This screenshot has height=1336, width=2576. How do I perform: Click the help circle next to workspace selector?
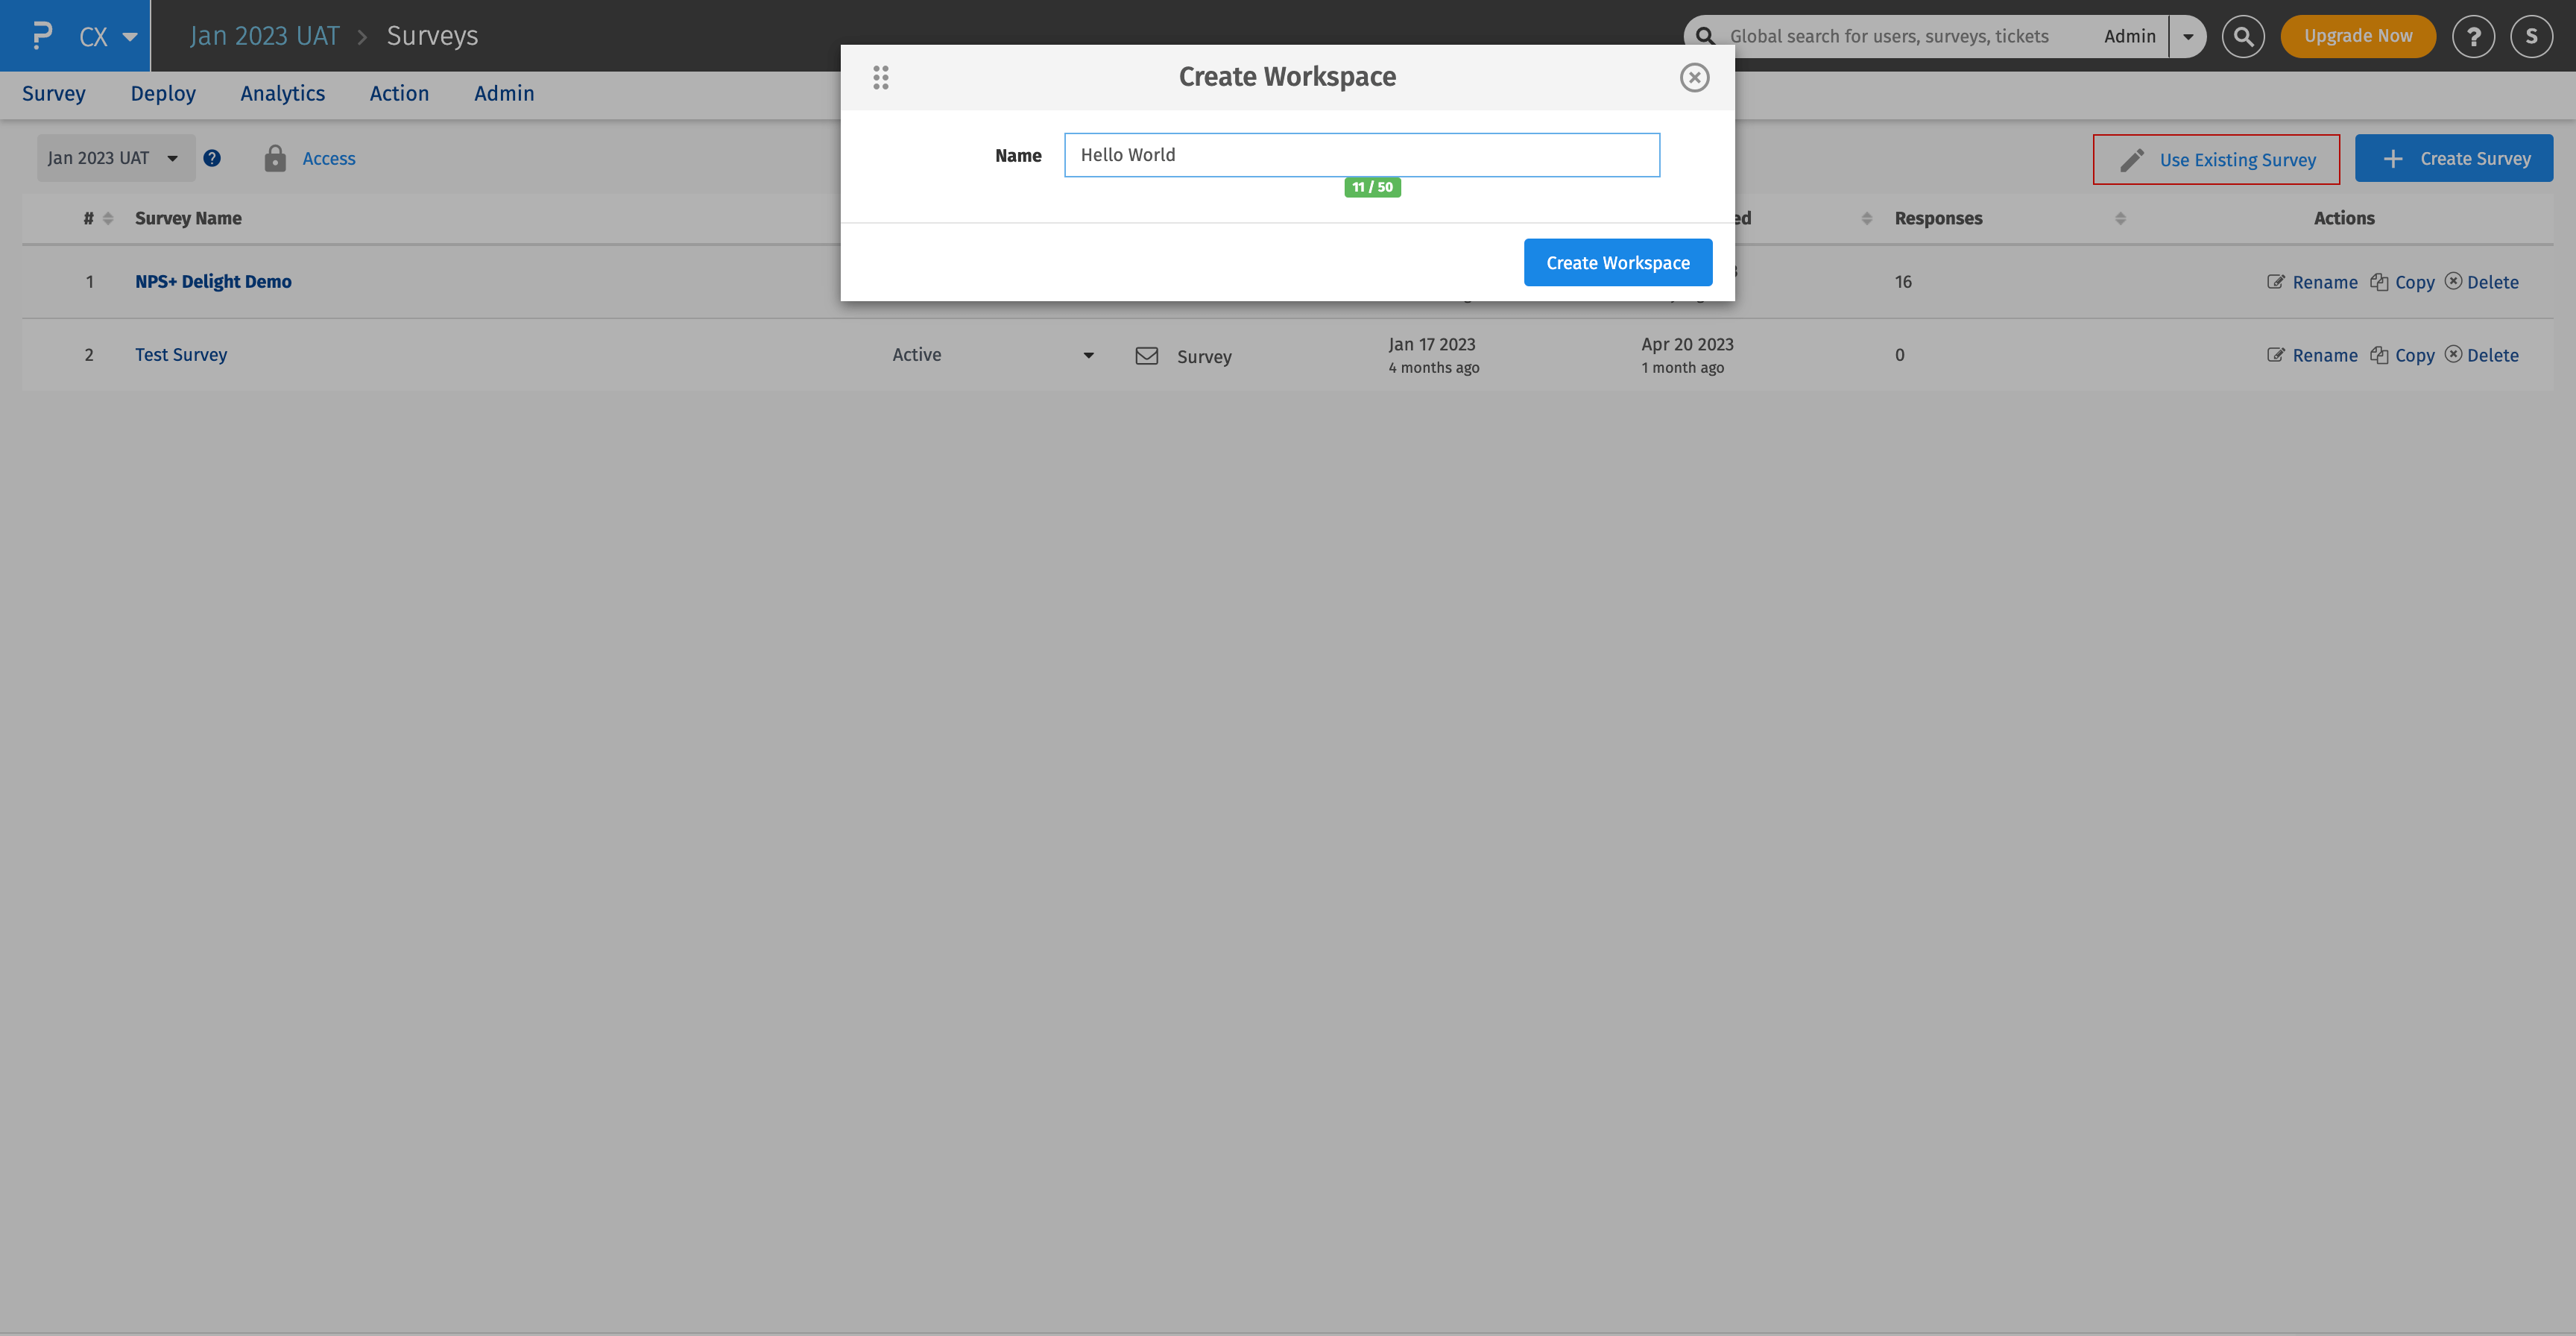pyautogui.click(x=212, y=158)
